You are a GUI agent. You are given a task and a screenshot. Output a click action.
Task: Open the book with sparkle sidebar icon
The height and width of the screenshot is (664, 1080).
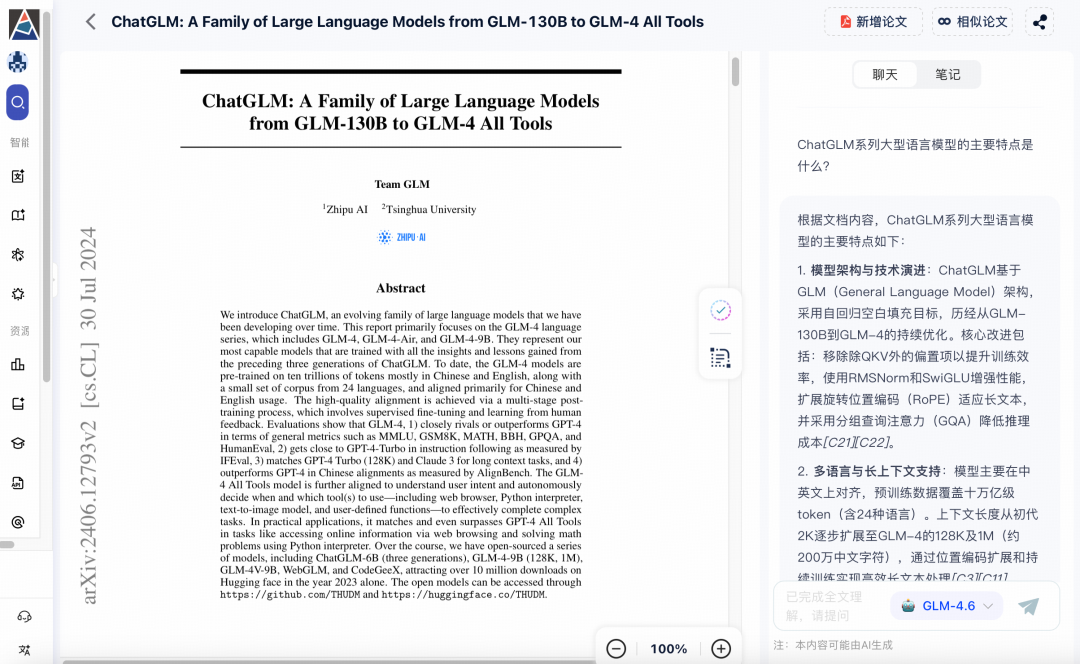pyautogui.click(x=18, y=215)
